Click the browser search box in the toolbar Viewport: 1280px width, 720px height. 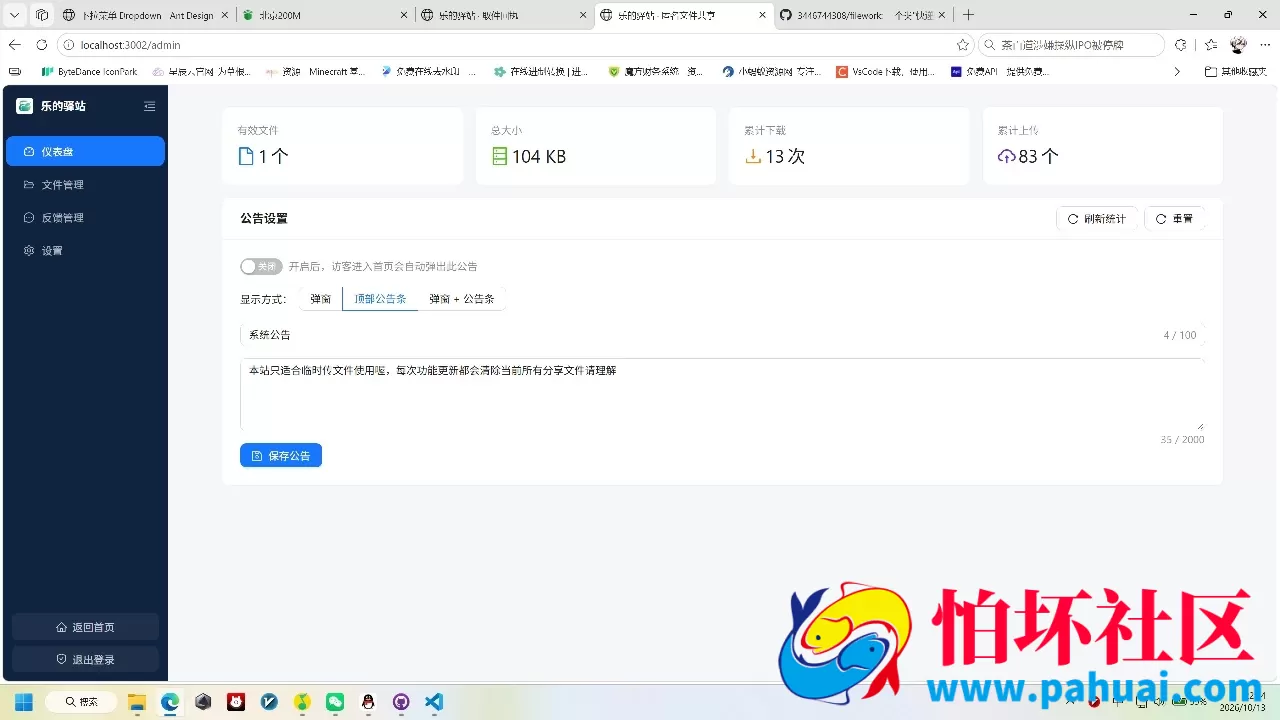(1071, 45)
